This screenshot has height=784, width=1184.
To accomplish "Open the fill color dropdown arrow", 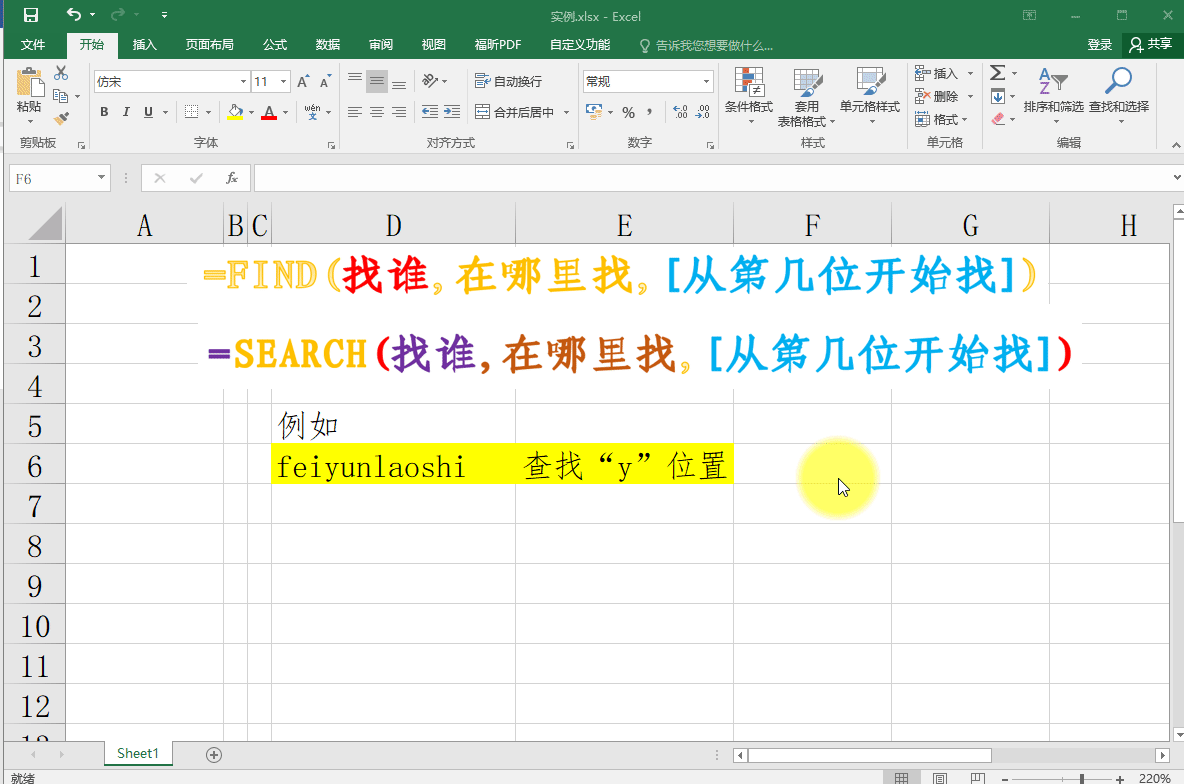I will pyautogui.click(x=251, y=113).
